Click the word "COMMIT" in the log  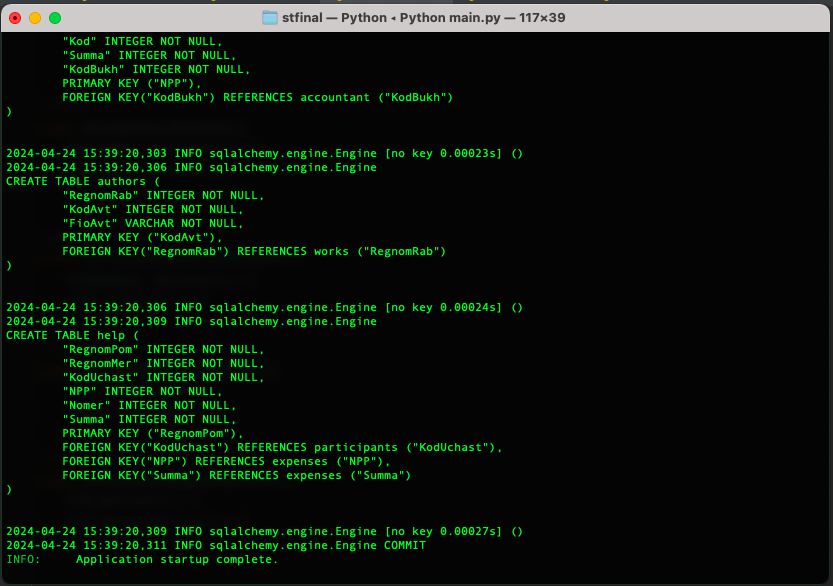coord(405,546)
